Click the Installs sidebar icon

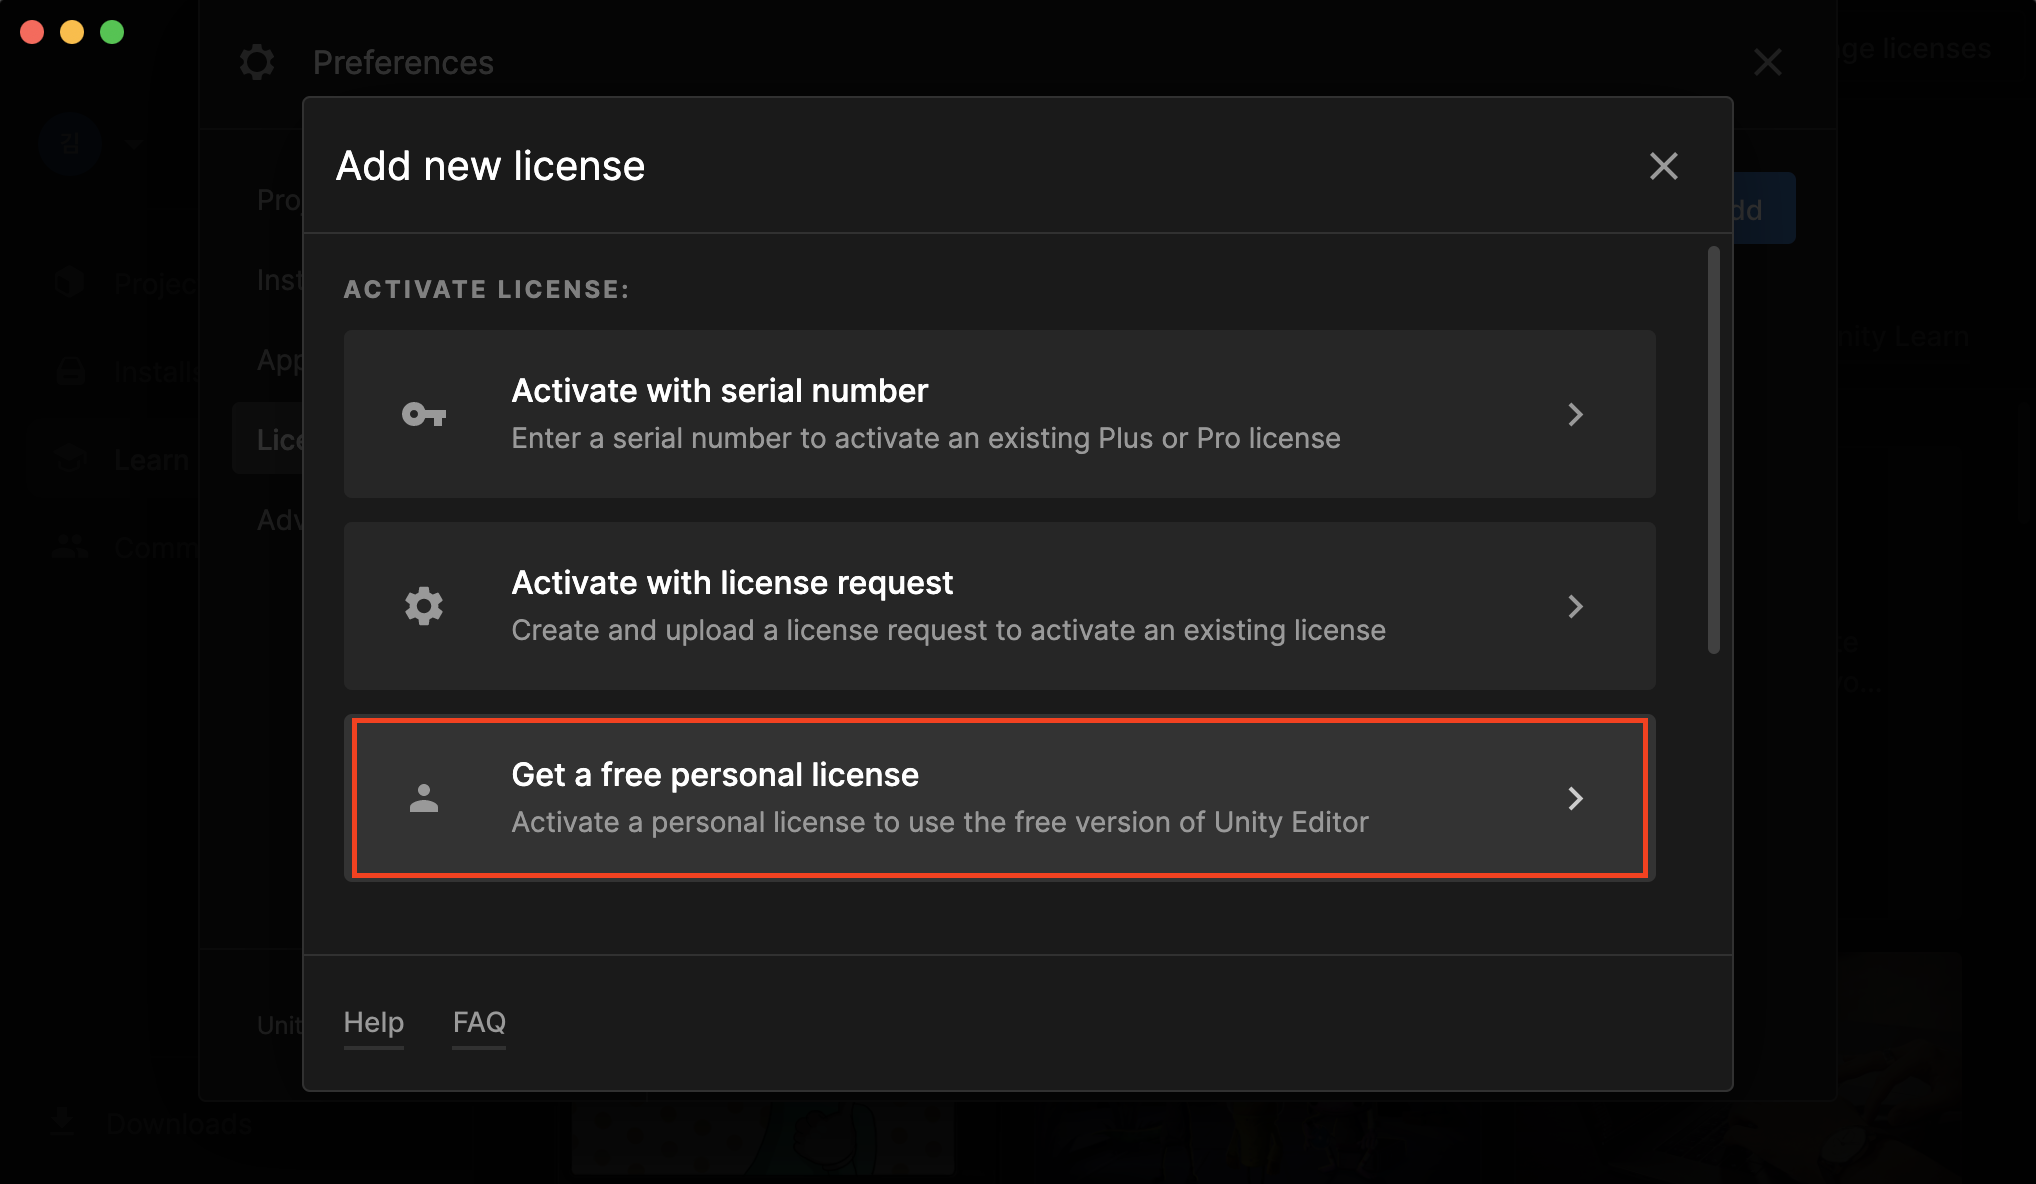(70, 372)
